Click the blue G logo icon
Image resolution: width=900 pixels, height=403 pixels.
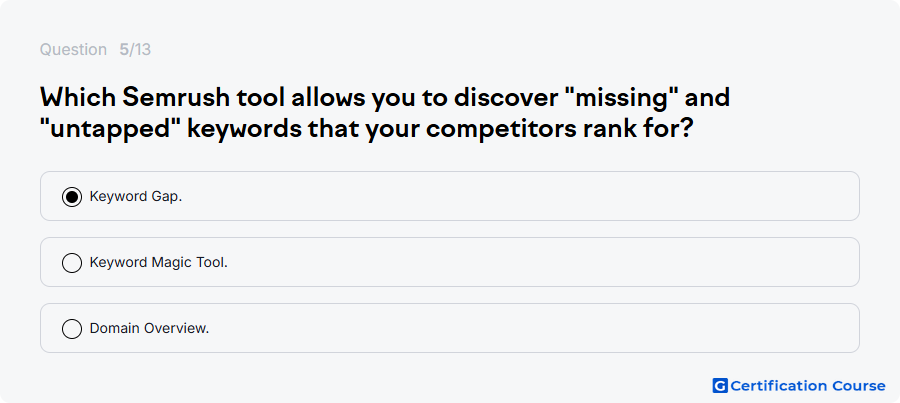tap(720, 386)
